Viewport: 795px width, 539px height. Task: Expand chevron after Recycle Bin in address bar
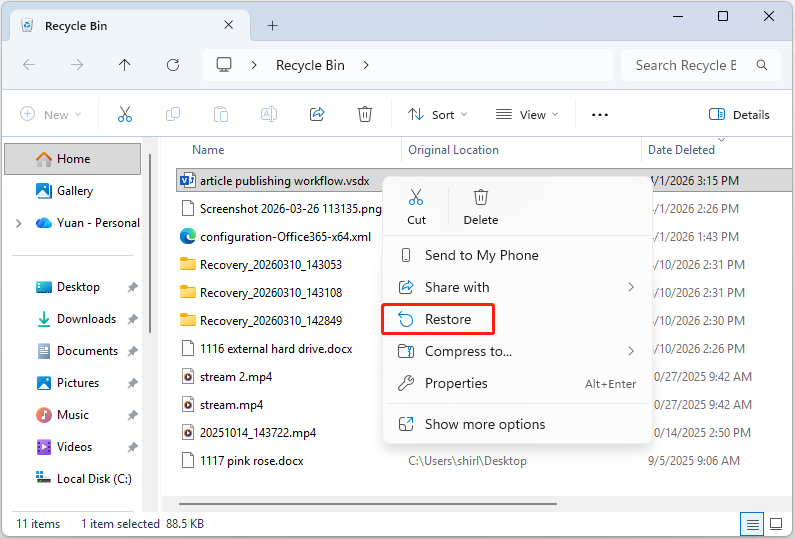366,65
